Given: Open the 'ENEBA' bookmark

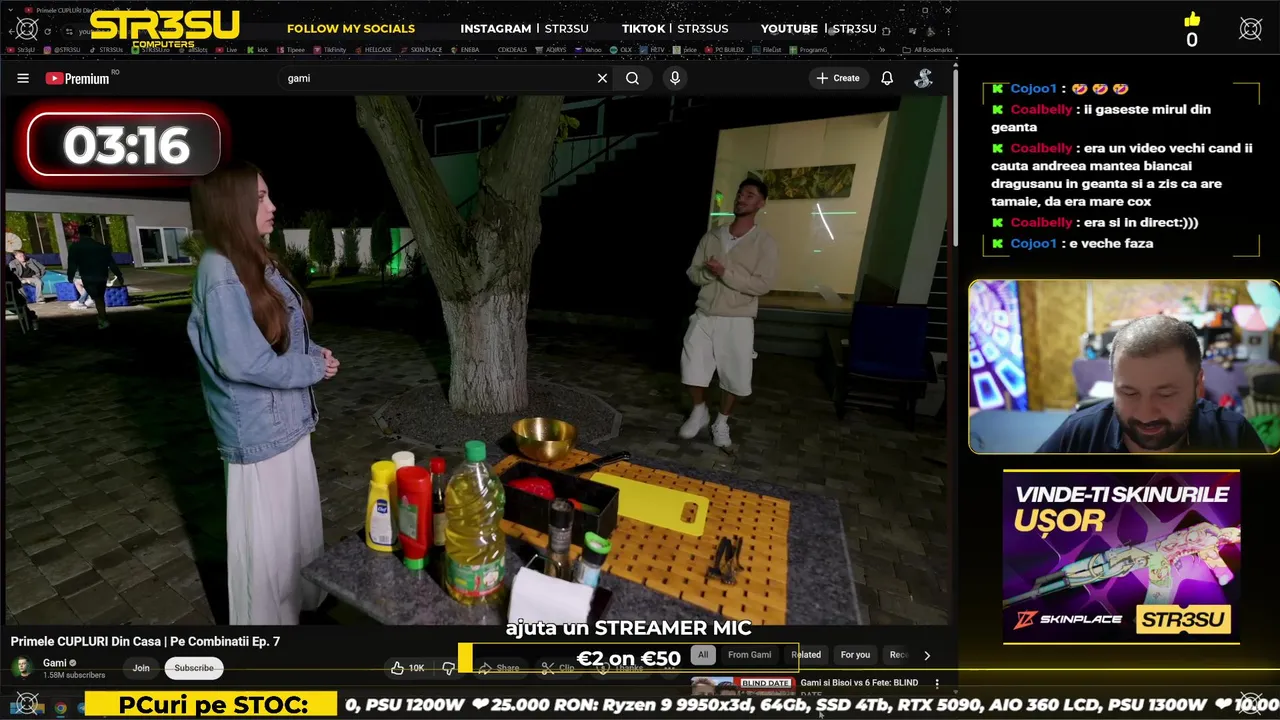Looking at the screenshot, I should coord(464,49).
